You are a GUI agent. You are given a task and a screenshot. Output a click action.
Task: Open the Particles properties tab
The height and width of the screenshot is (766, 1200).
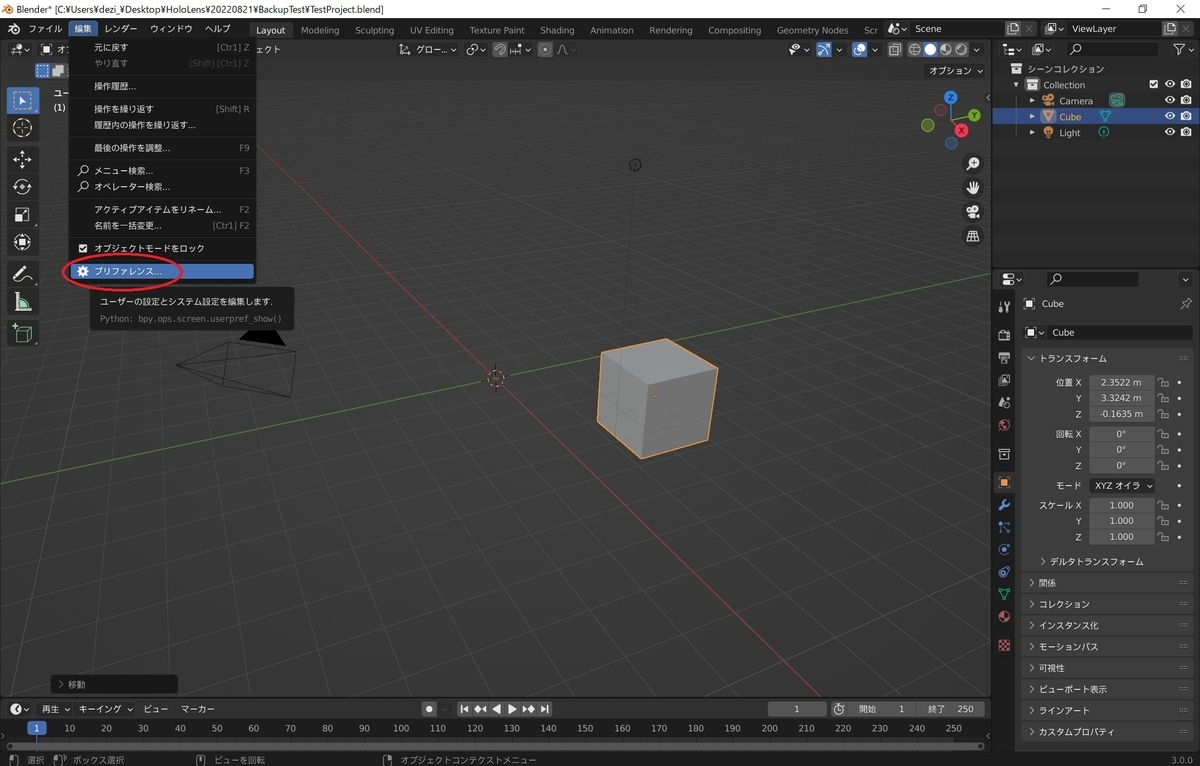tap(1004, 527)
